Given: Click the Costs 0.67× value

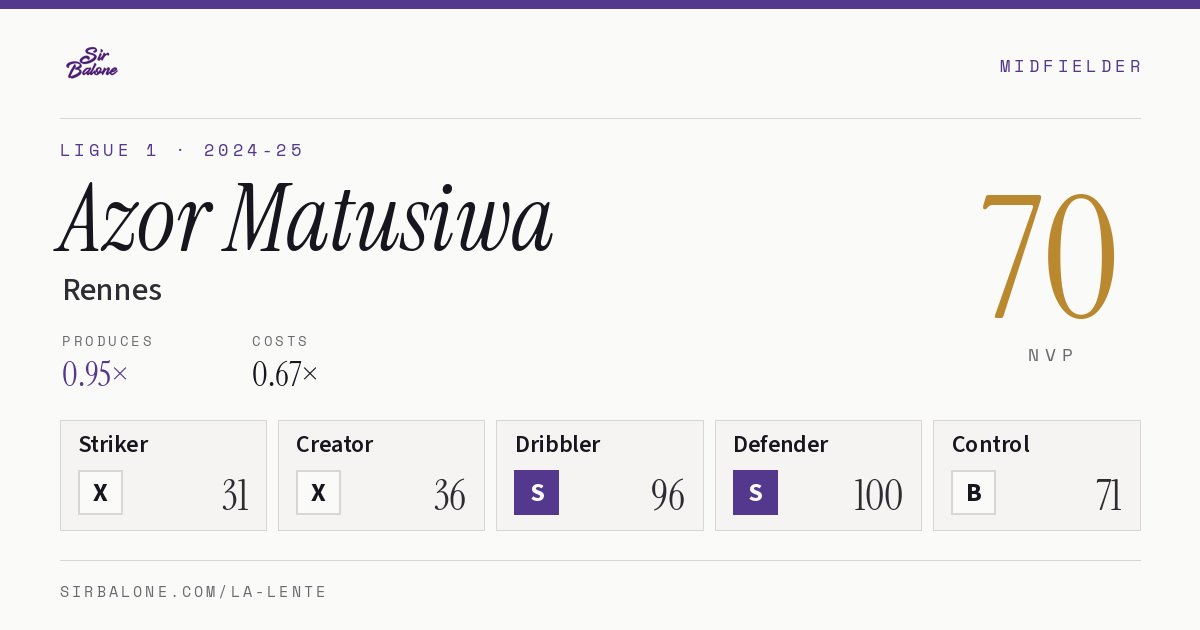Looking at the screenshot, I should (285, 374).
